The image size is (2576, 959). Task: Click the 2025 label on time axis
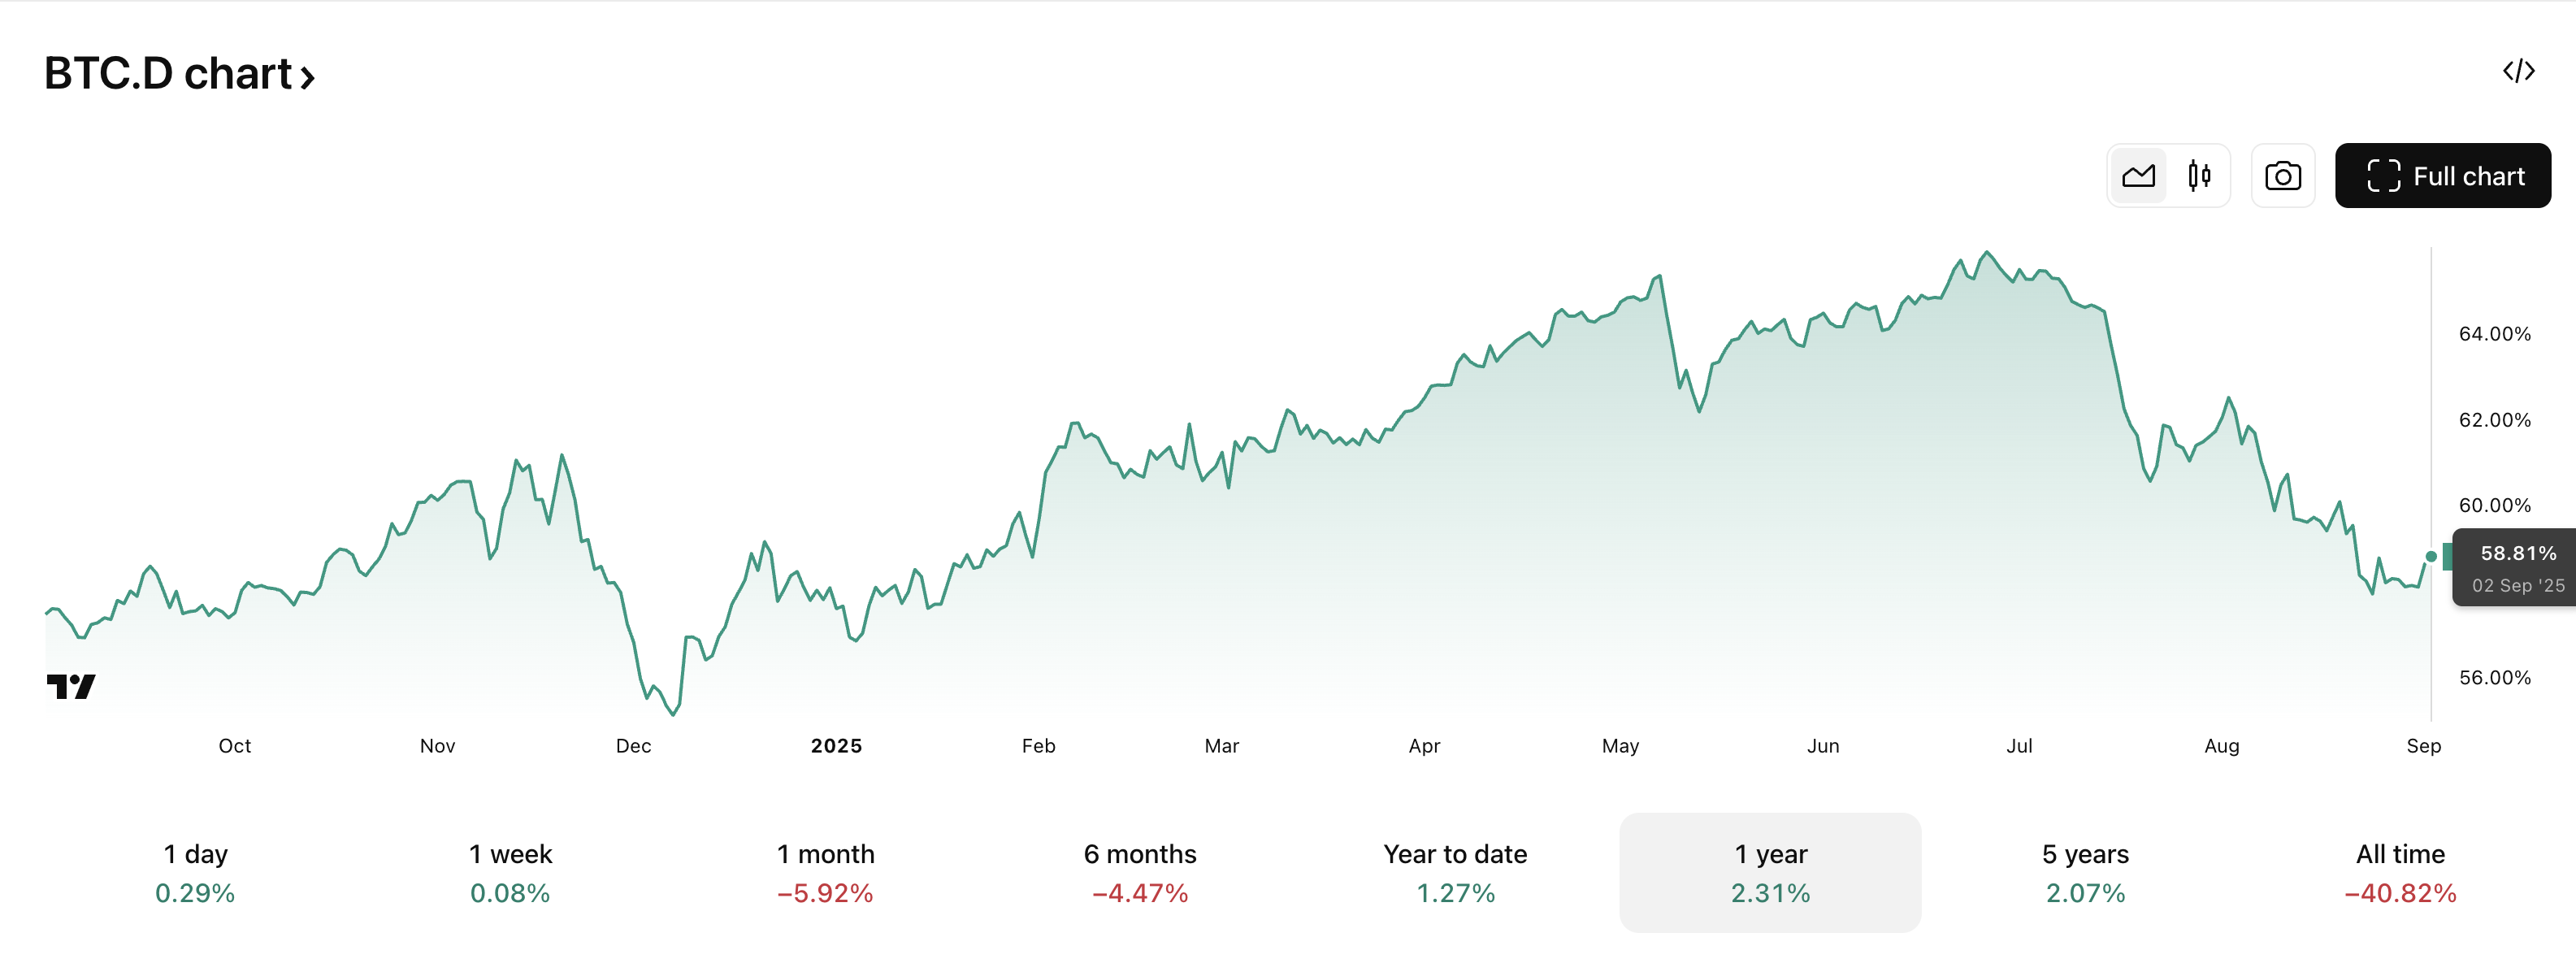click(x=836, y=746)
